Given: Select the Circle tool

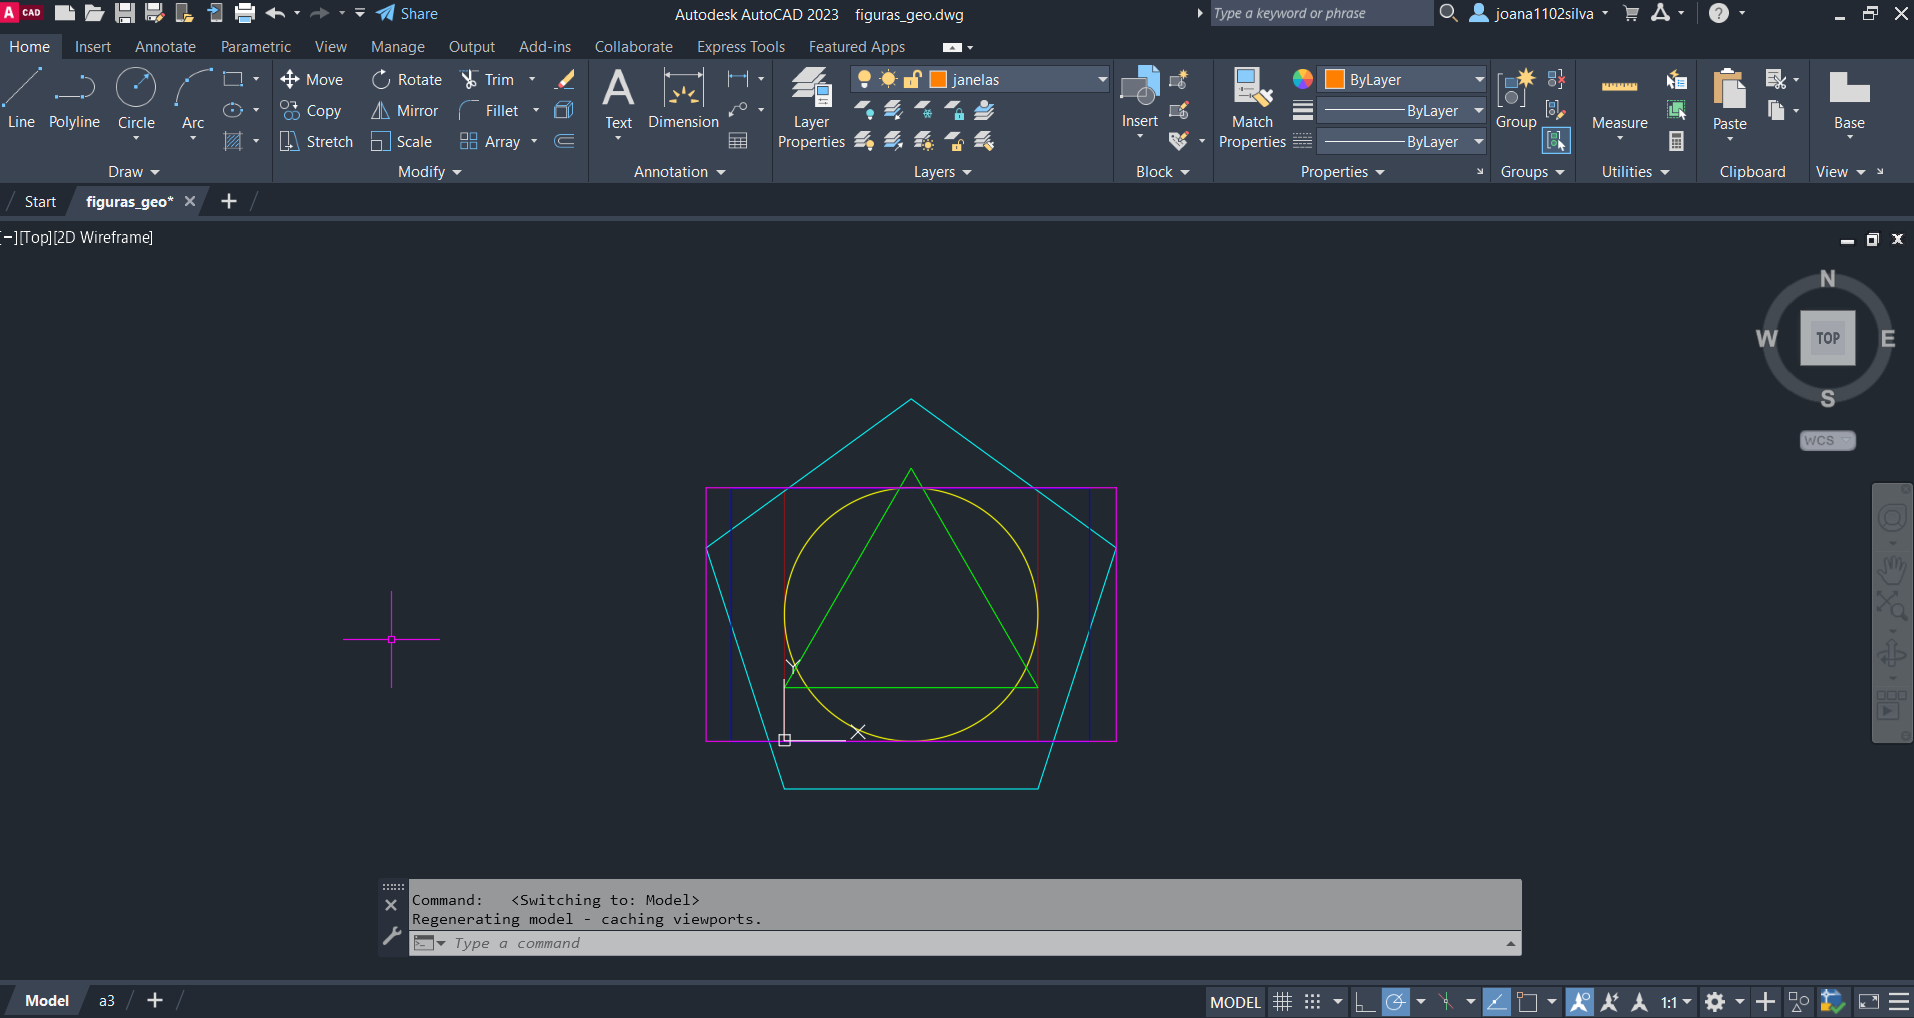Looking at the screenshot, I should pyautogui.click(x=136, y=98).
